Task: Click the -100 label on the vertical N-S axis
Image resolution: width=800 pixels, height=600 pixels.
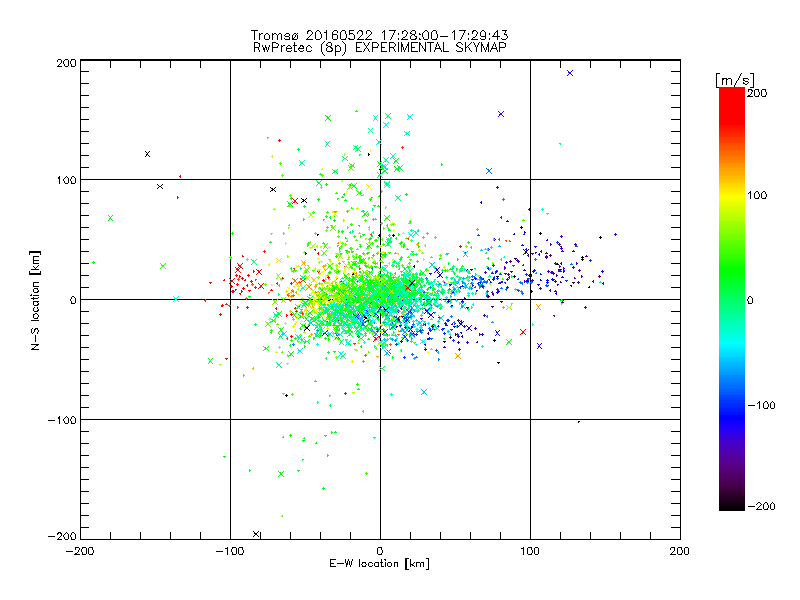Action: pyautogui.click(x=62, y=420)
